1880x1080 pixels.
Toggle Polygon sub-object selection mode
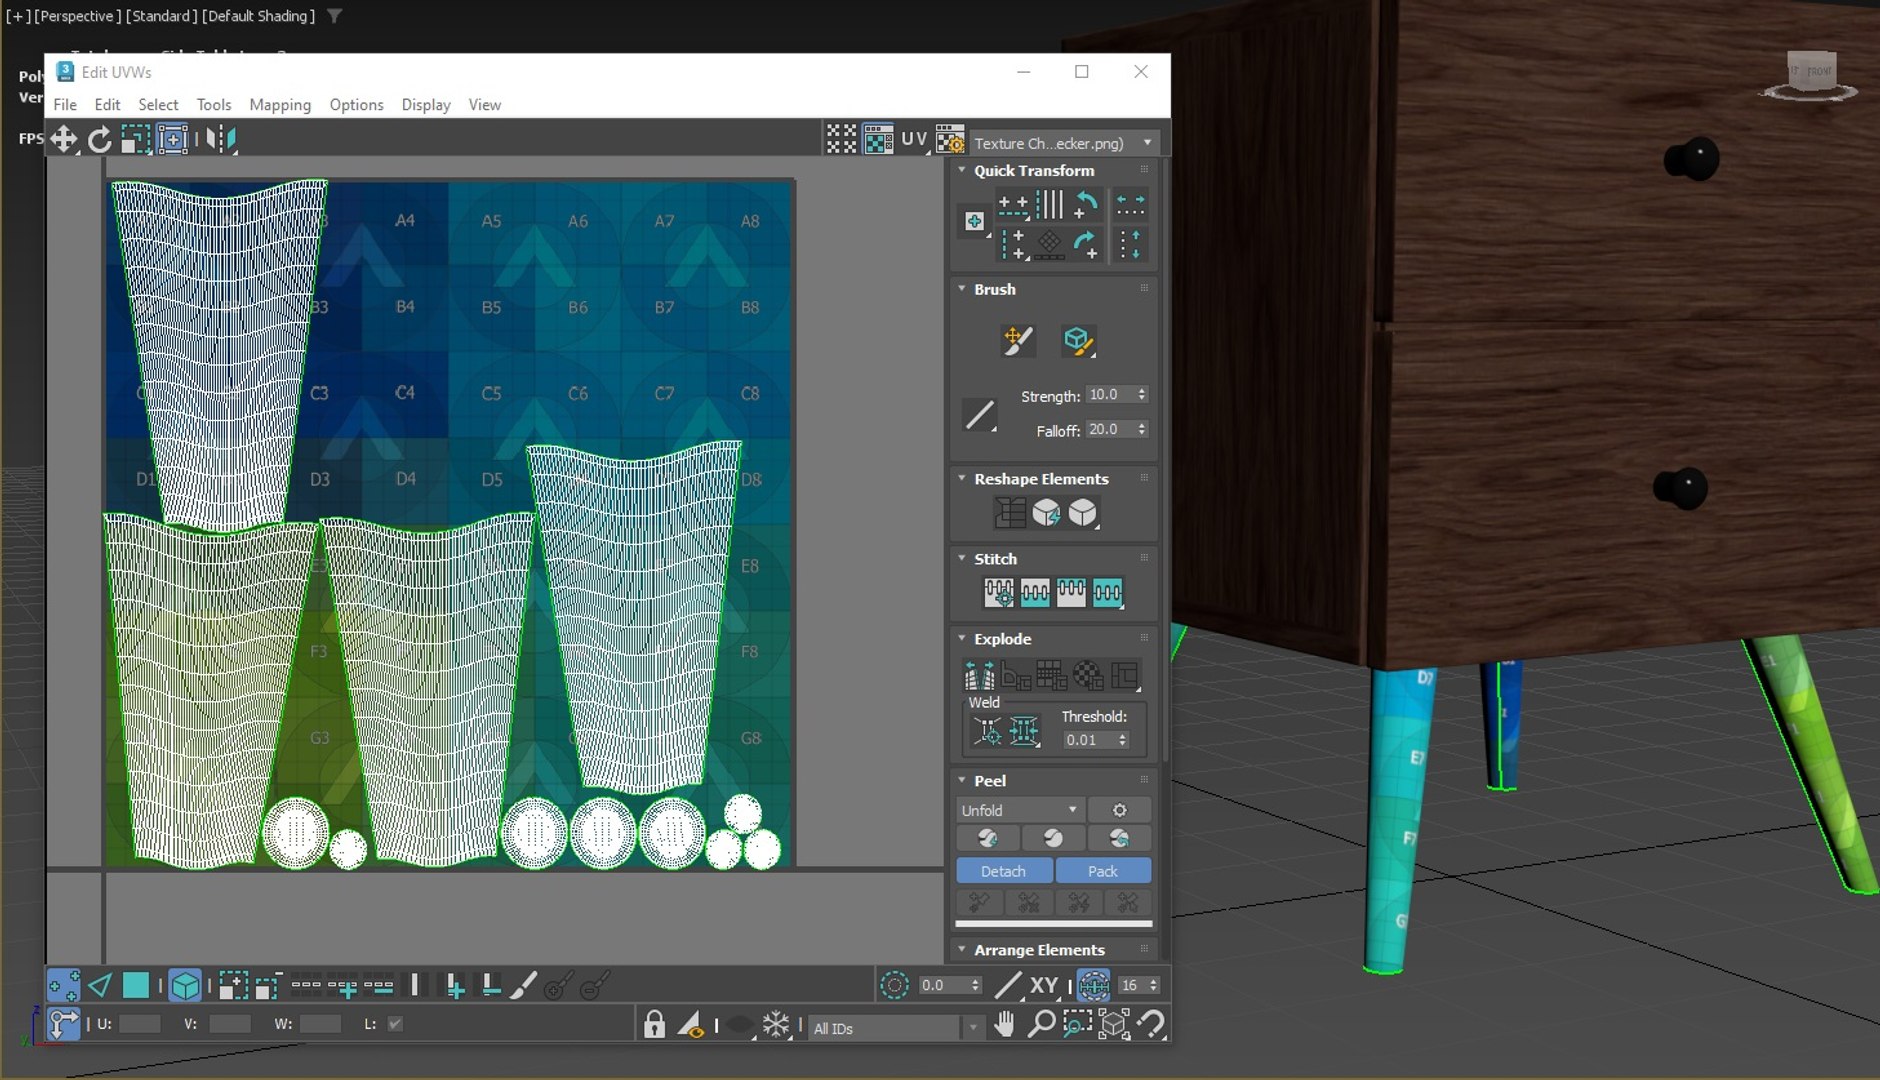coord(136,986)
